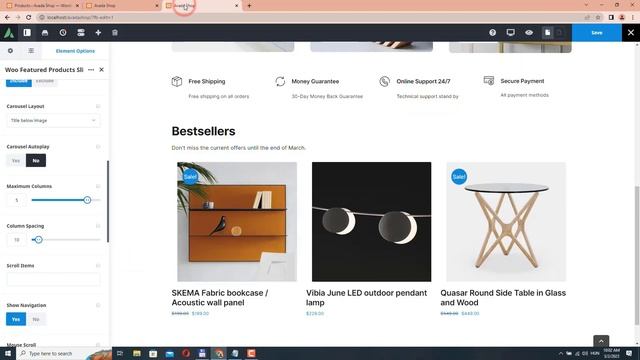Click the Quasar side table product image

506,222
